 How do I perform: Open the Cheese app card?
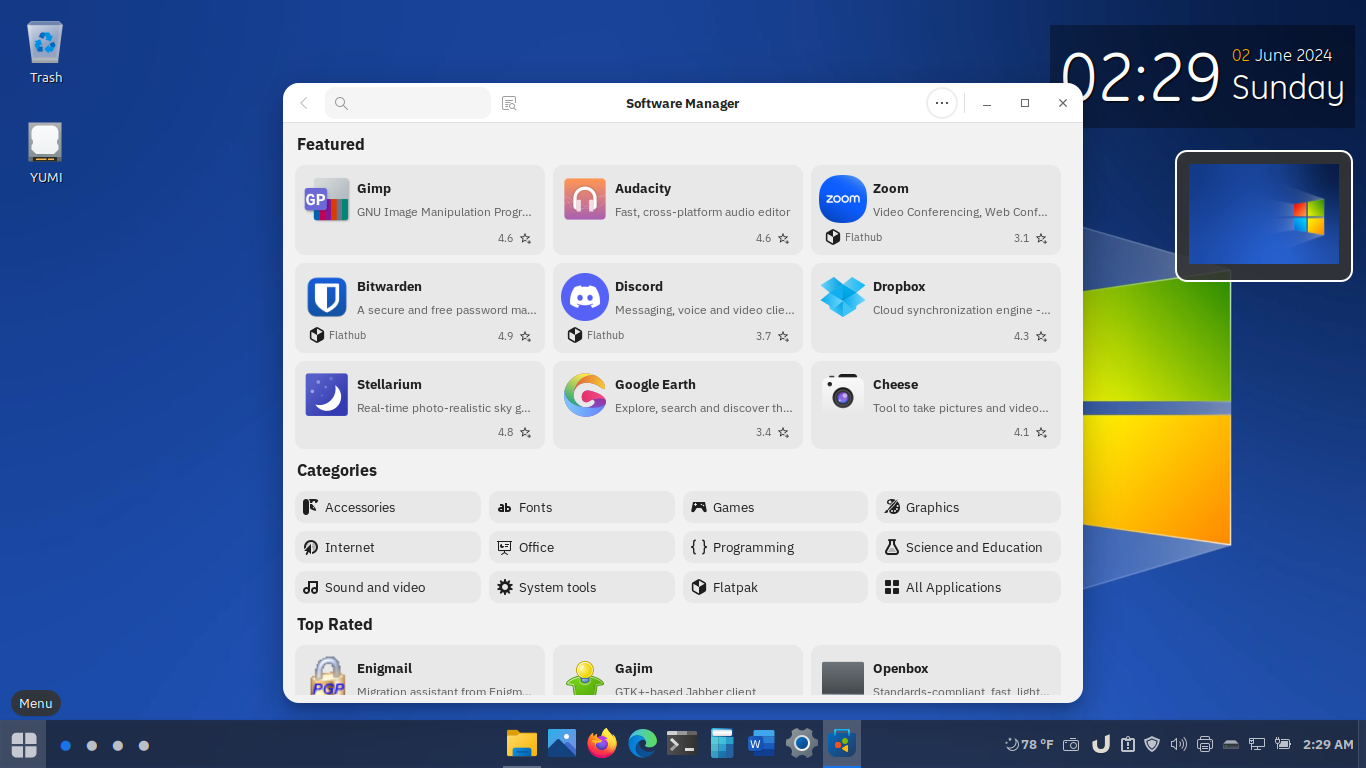point(936,405)
